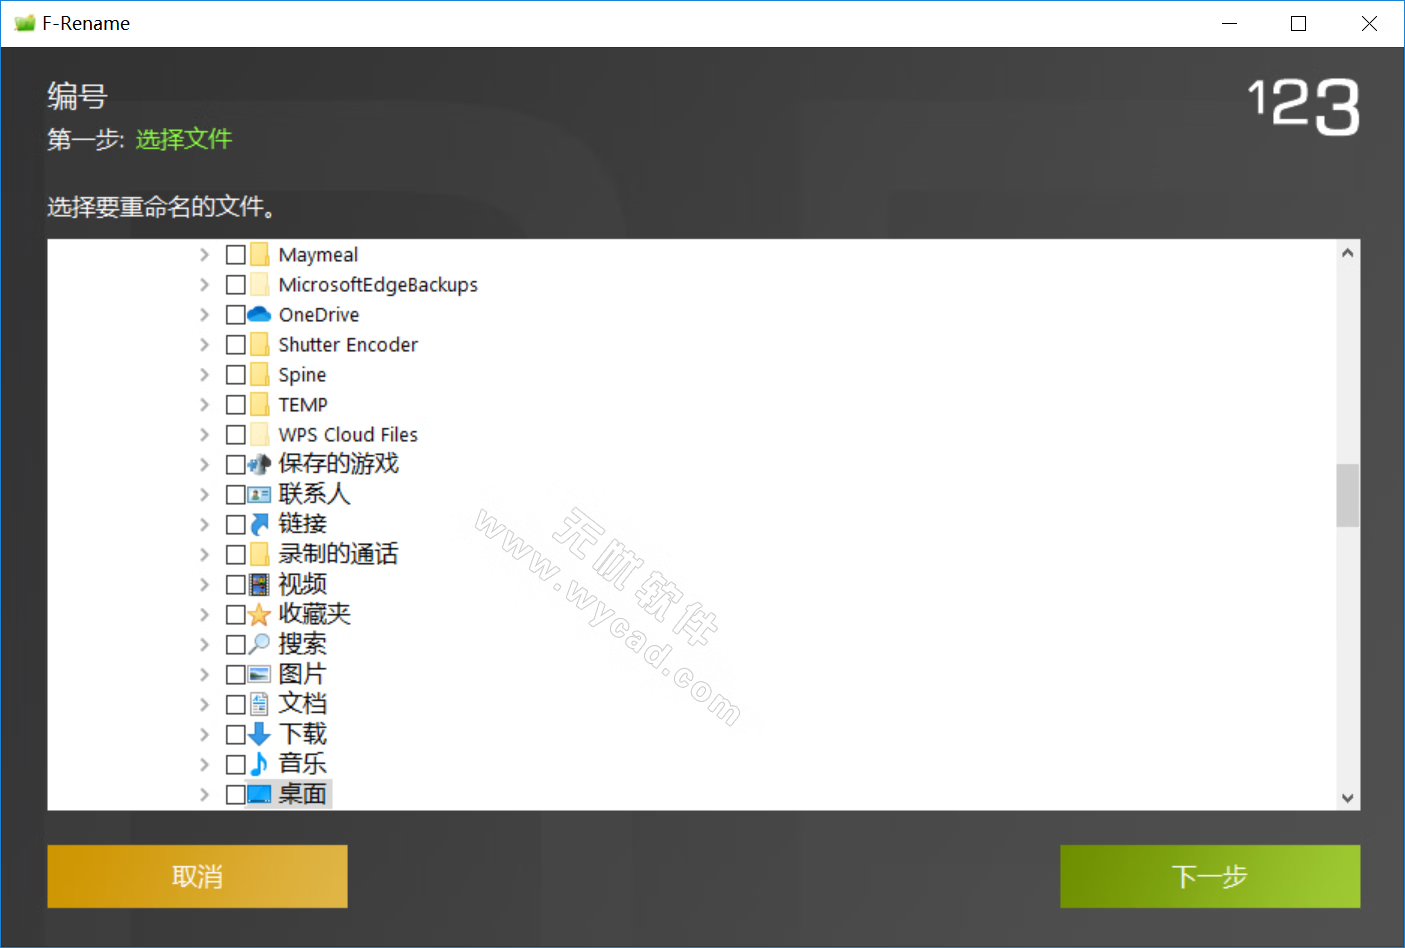Viewport: 1405px width, 948px height.
Task: Enable the TEMP folder checkbox
Action: (235, 403)
